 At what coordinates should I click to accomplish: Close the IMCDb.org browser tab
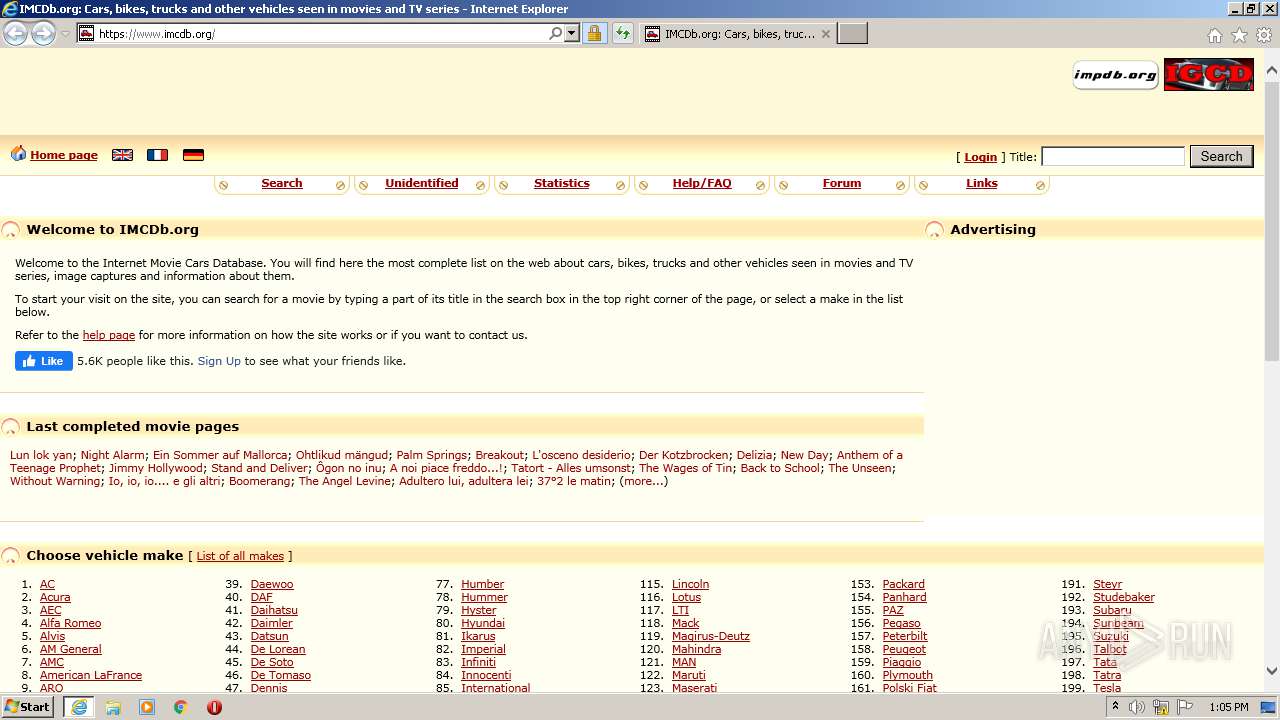pos(825,33)
